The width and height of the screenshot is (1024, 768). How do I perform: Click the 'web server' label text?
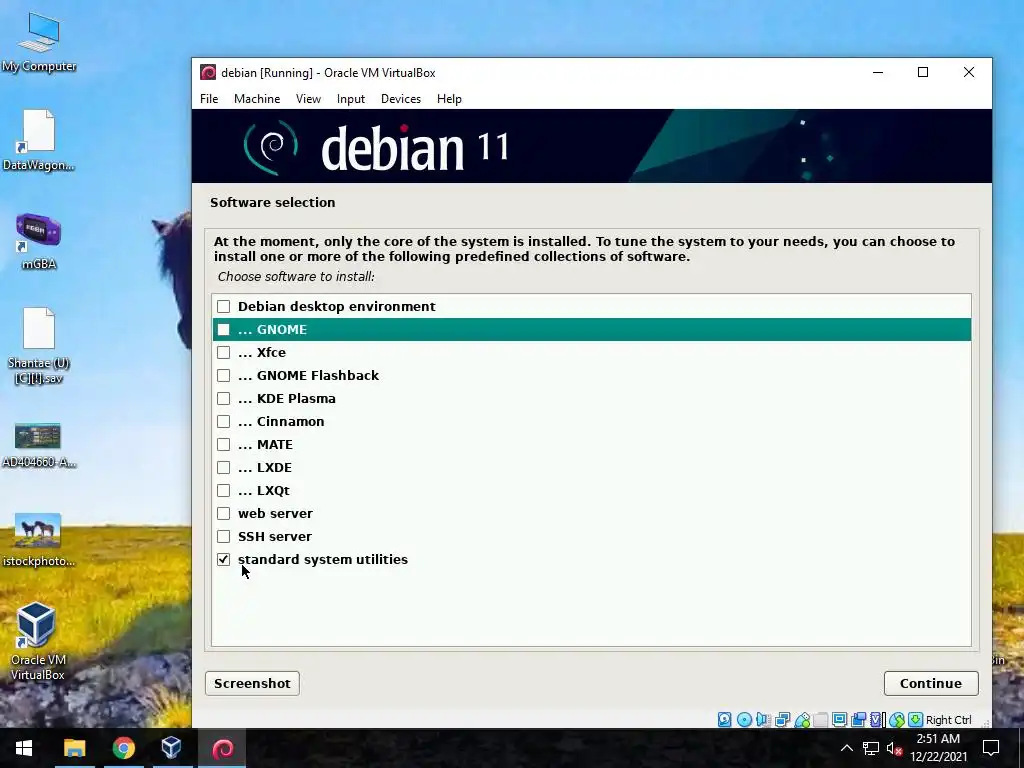[x=275, y=513]
